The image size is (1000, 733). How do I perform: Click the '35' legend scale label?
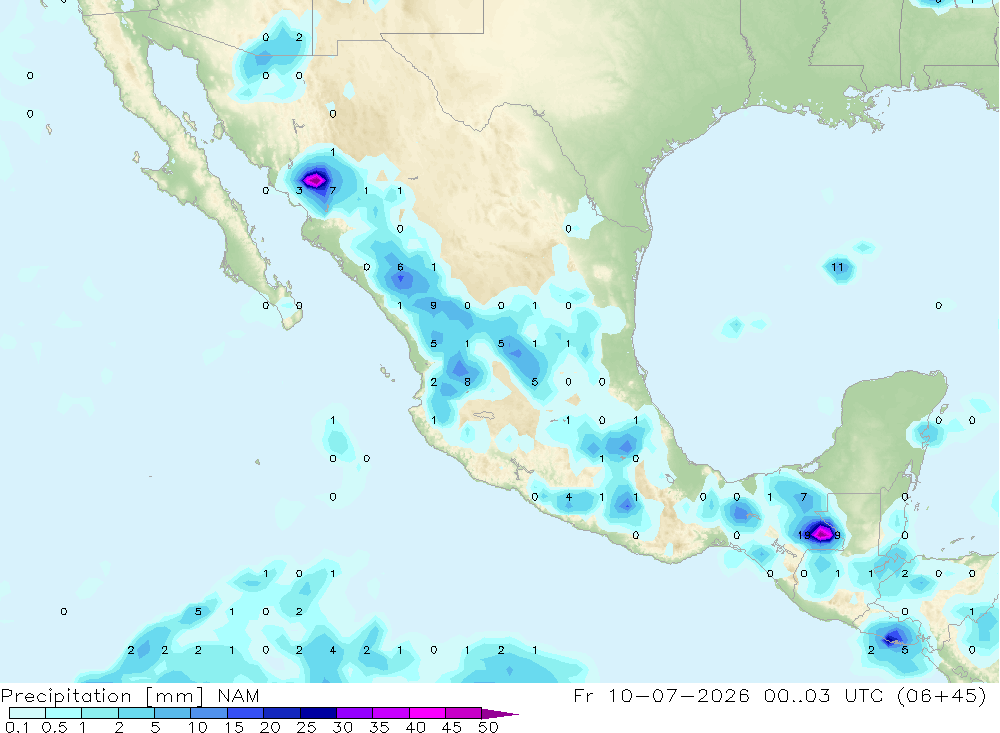point(379,727)
